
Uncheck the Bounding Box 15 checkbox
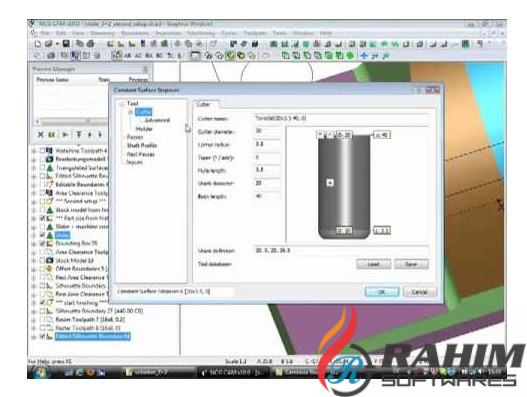point(42,243)
